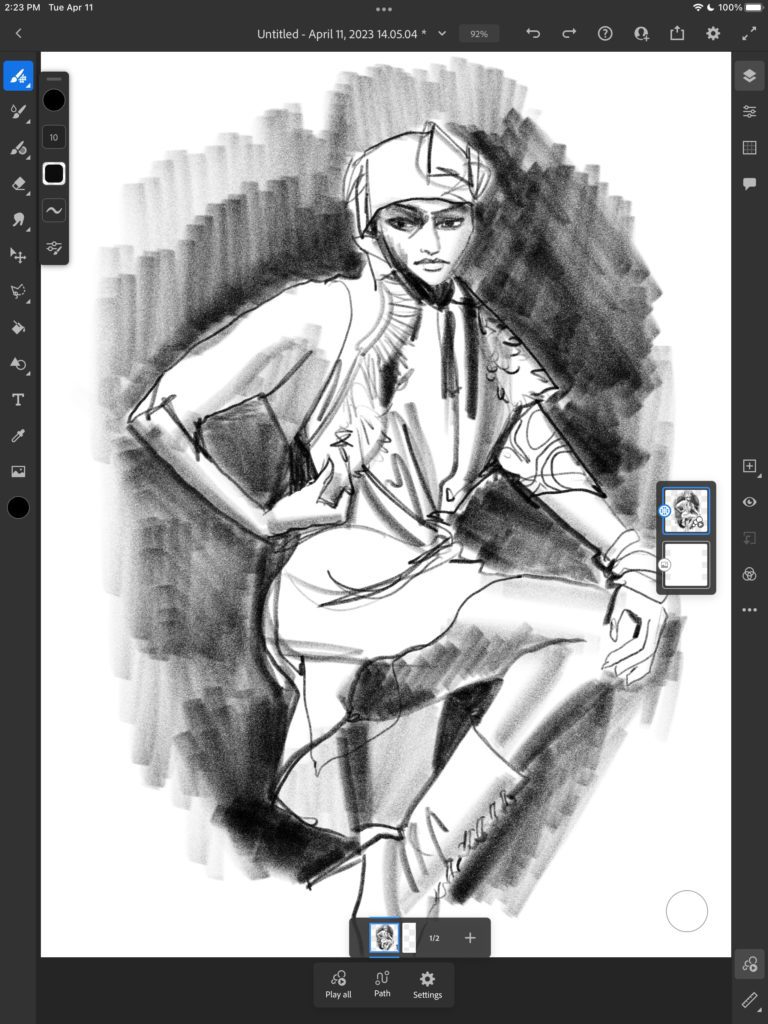Toggle the ruler drawing aid
This screenshot has width=768, height=1024.
[749, 1000]
